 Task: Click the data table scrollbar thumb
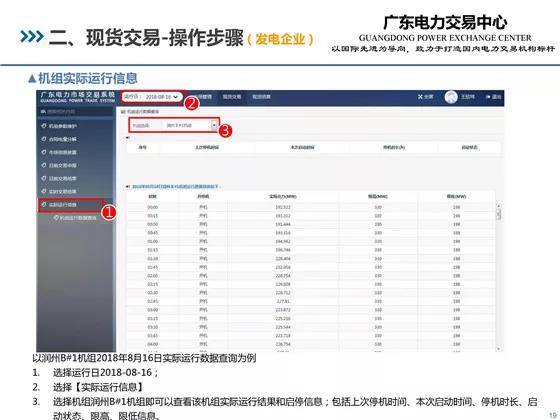click(x=499, y=214)
